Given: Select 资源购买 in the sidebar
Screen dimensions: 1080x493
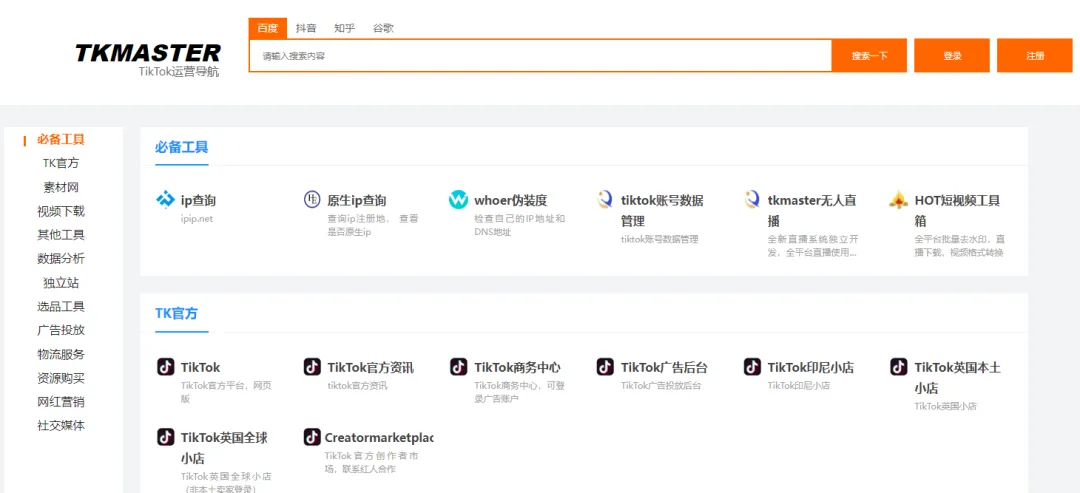Looking at the screenshot, I should [61, 378].
